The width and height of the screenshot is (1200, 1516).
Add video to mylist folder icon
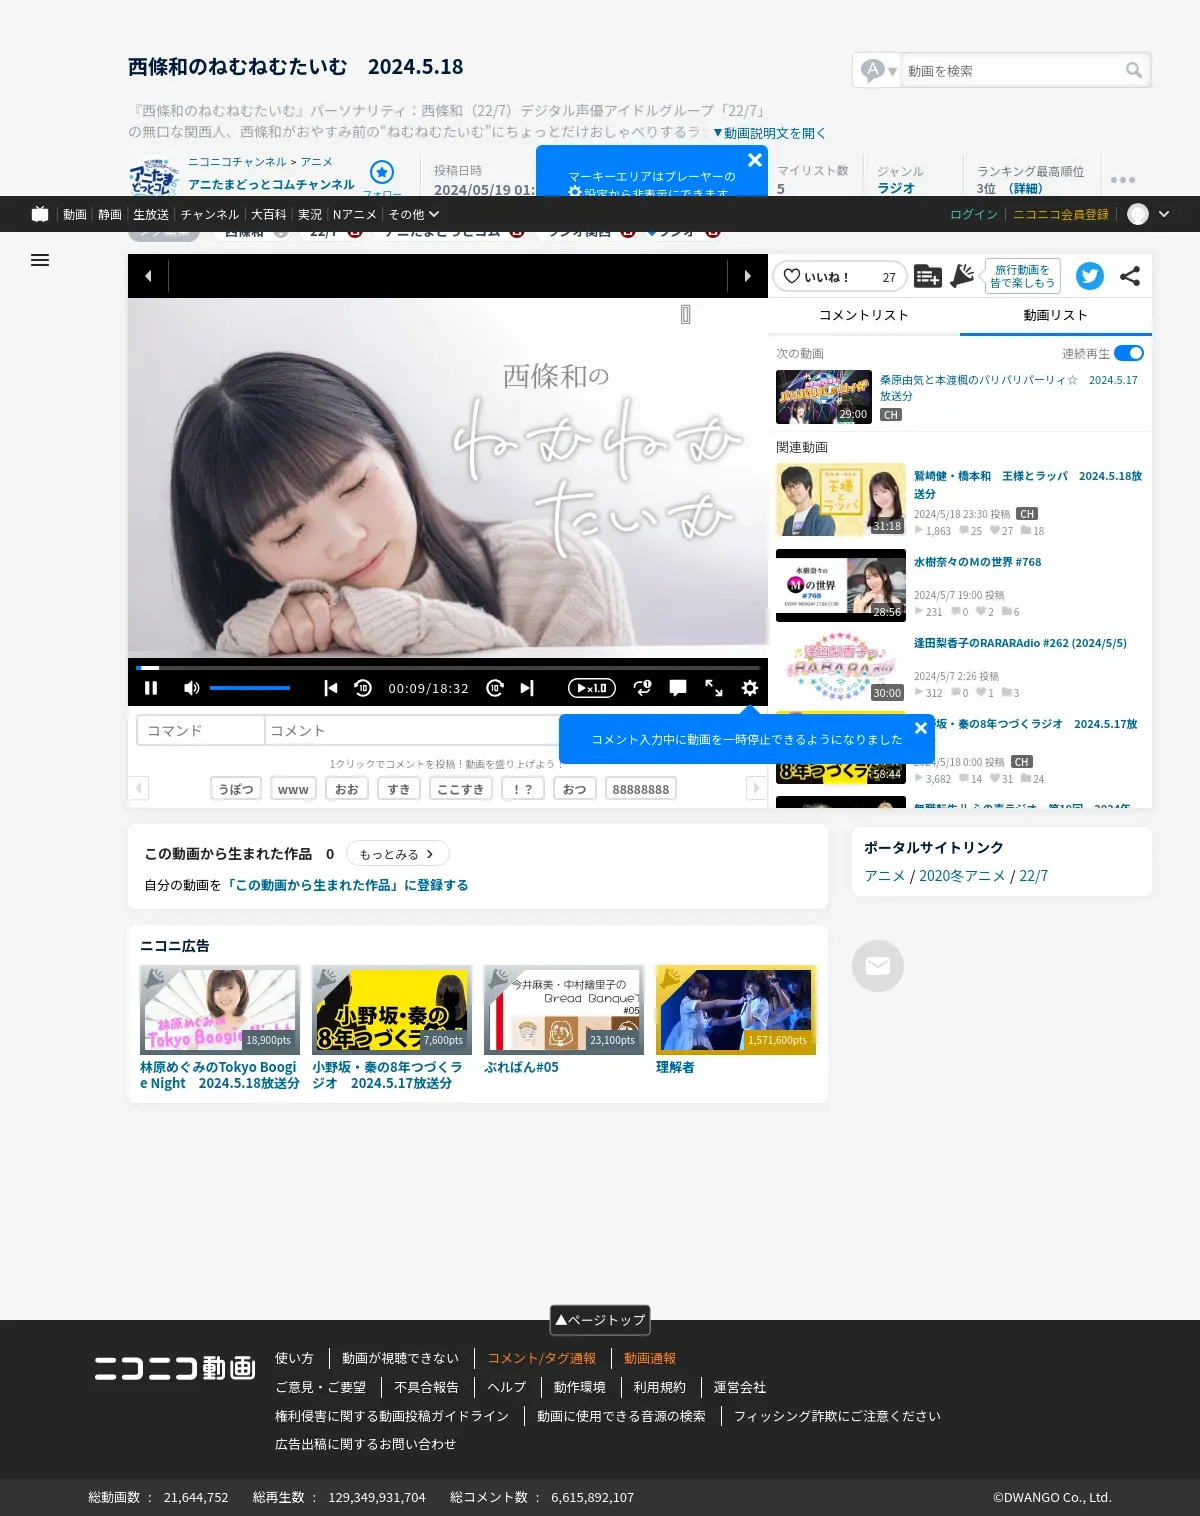(928, 277)
